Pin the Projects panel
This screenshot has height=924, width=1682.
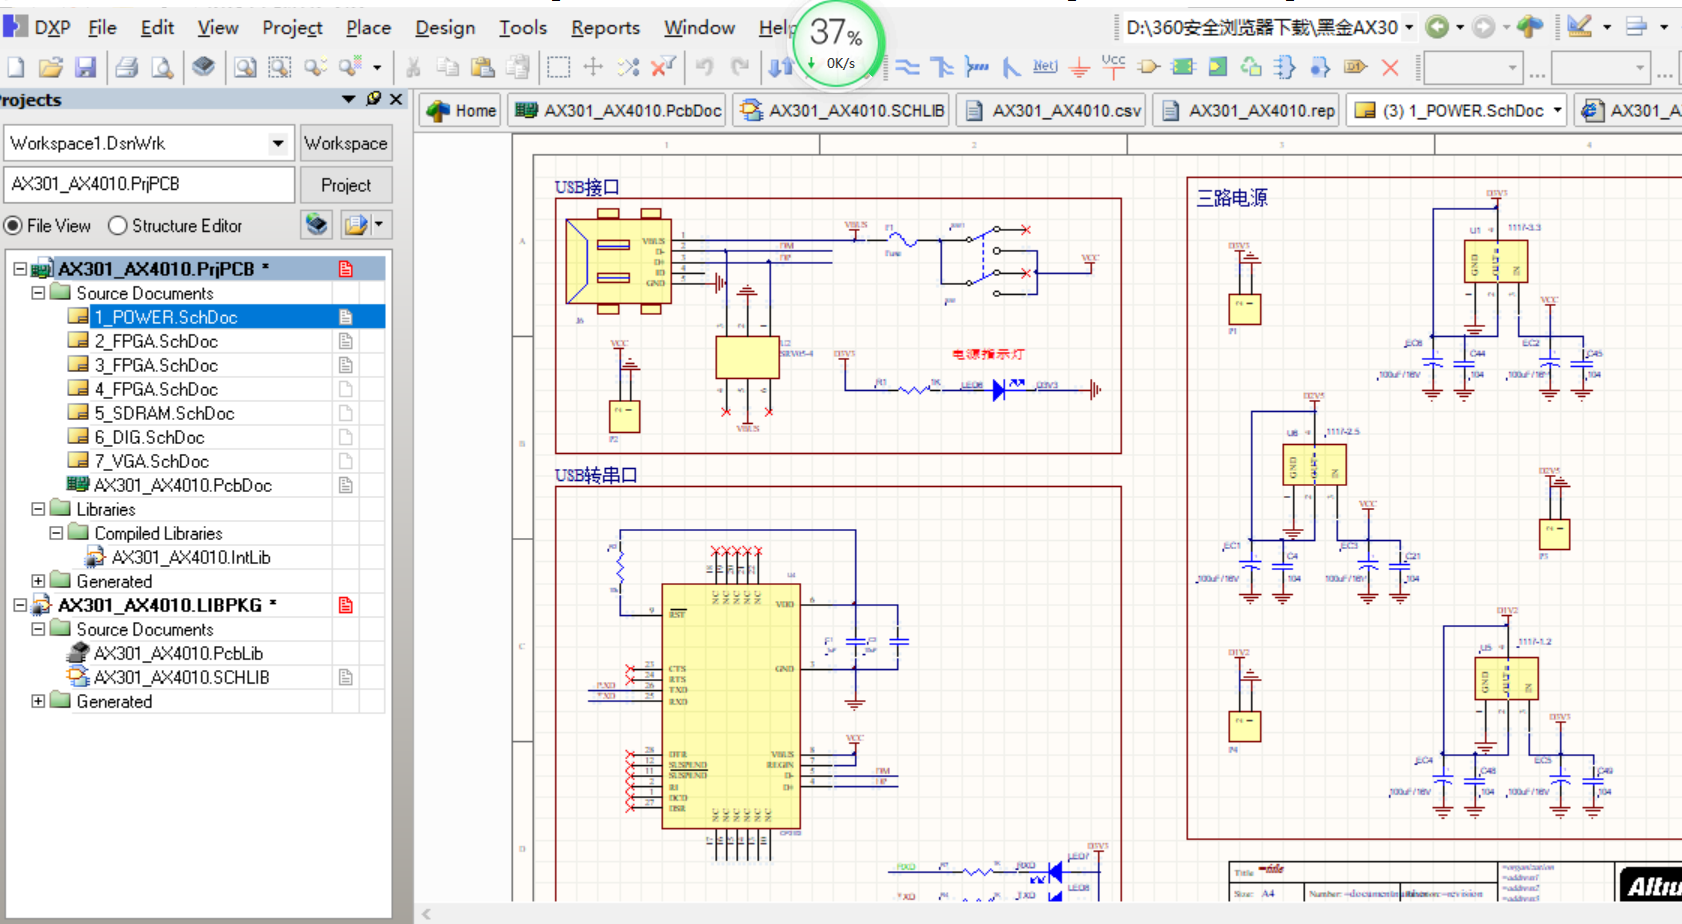(x=373, y=99)
